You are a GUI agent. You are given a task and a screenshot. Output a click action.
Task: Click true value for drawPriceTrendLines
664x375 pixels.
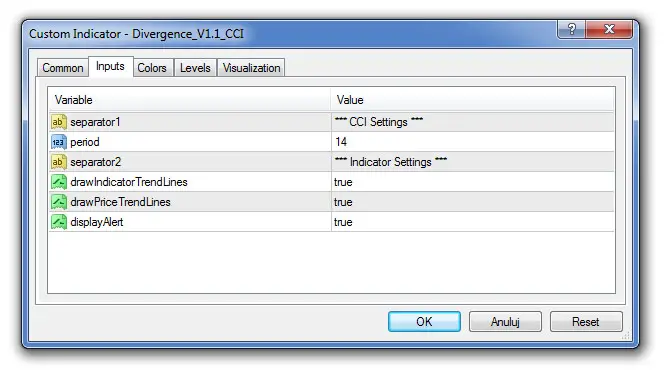coord(343,202)
